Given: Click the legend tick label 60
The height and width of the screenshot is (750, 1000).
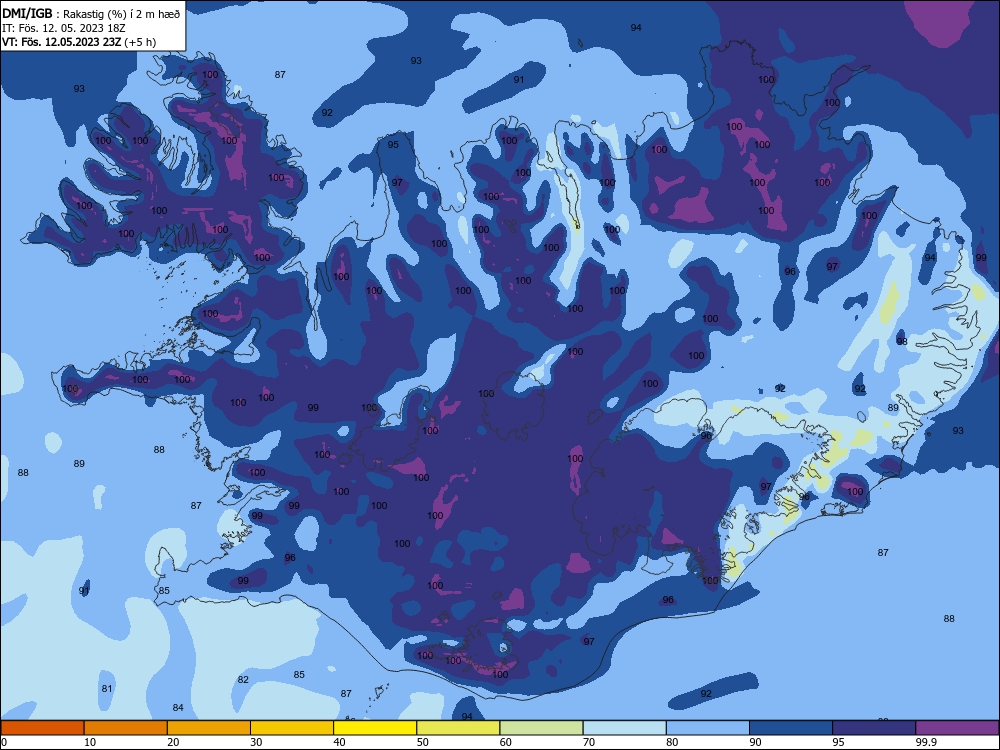Looking at the screenshot, I should click(506, 742).
